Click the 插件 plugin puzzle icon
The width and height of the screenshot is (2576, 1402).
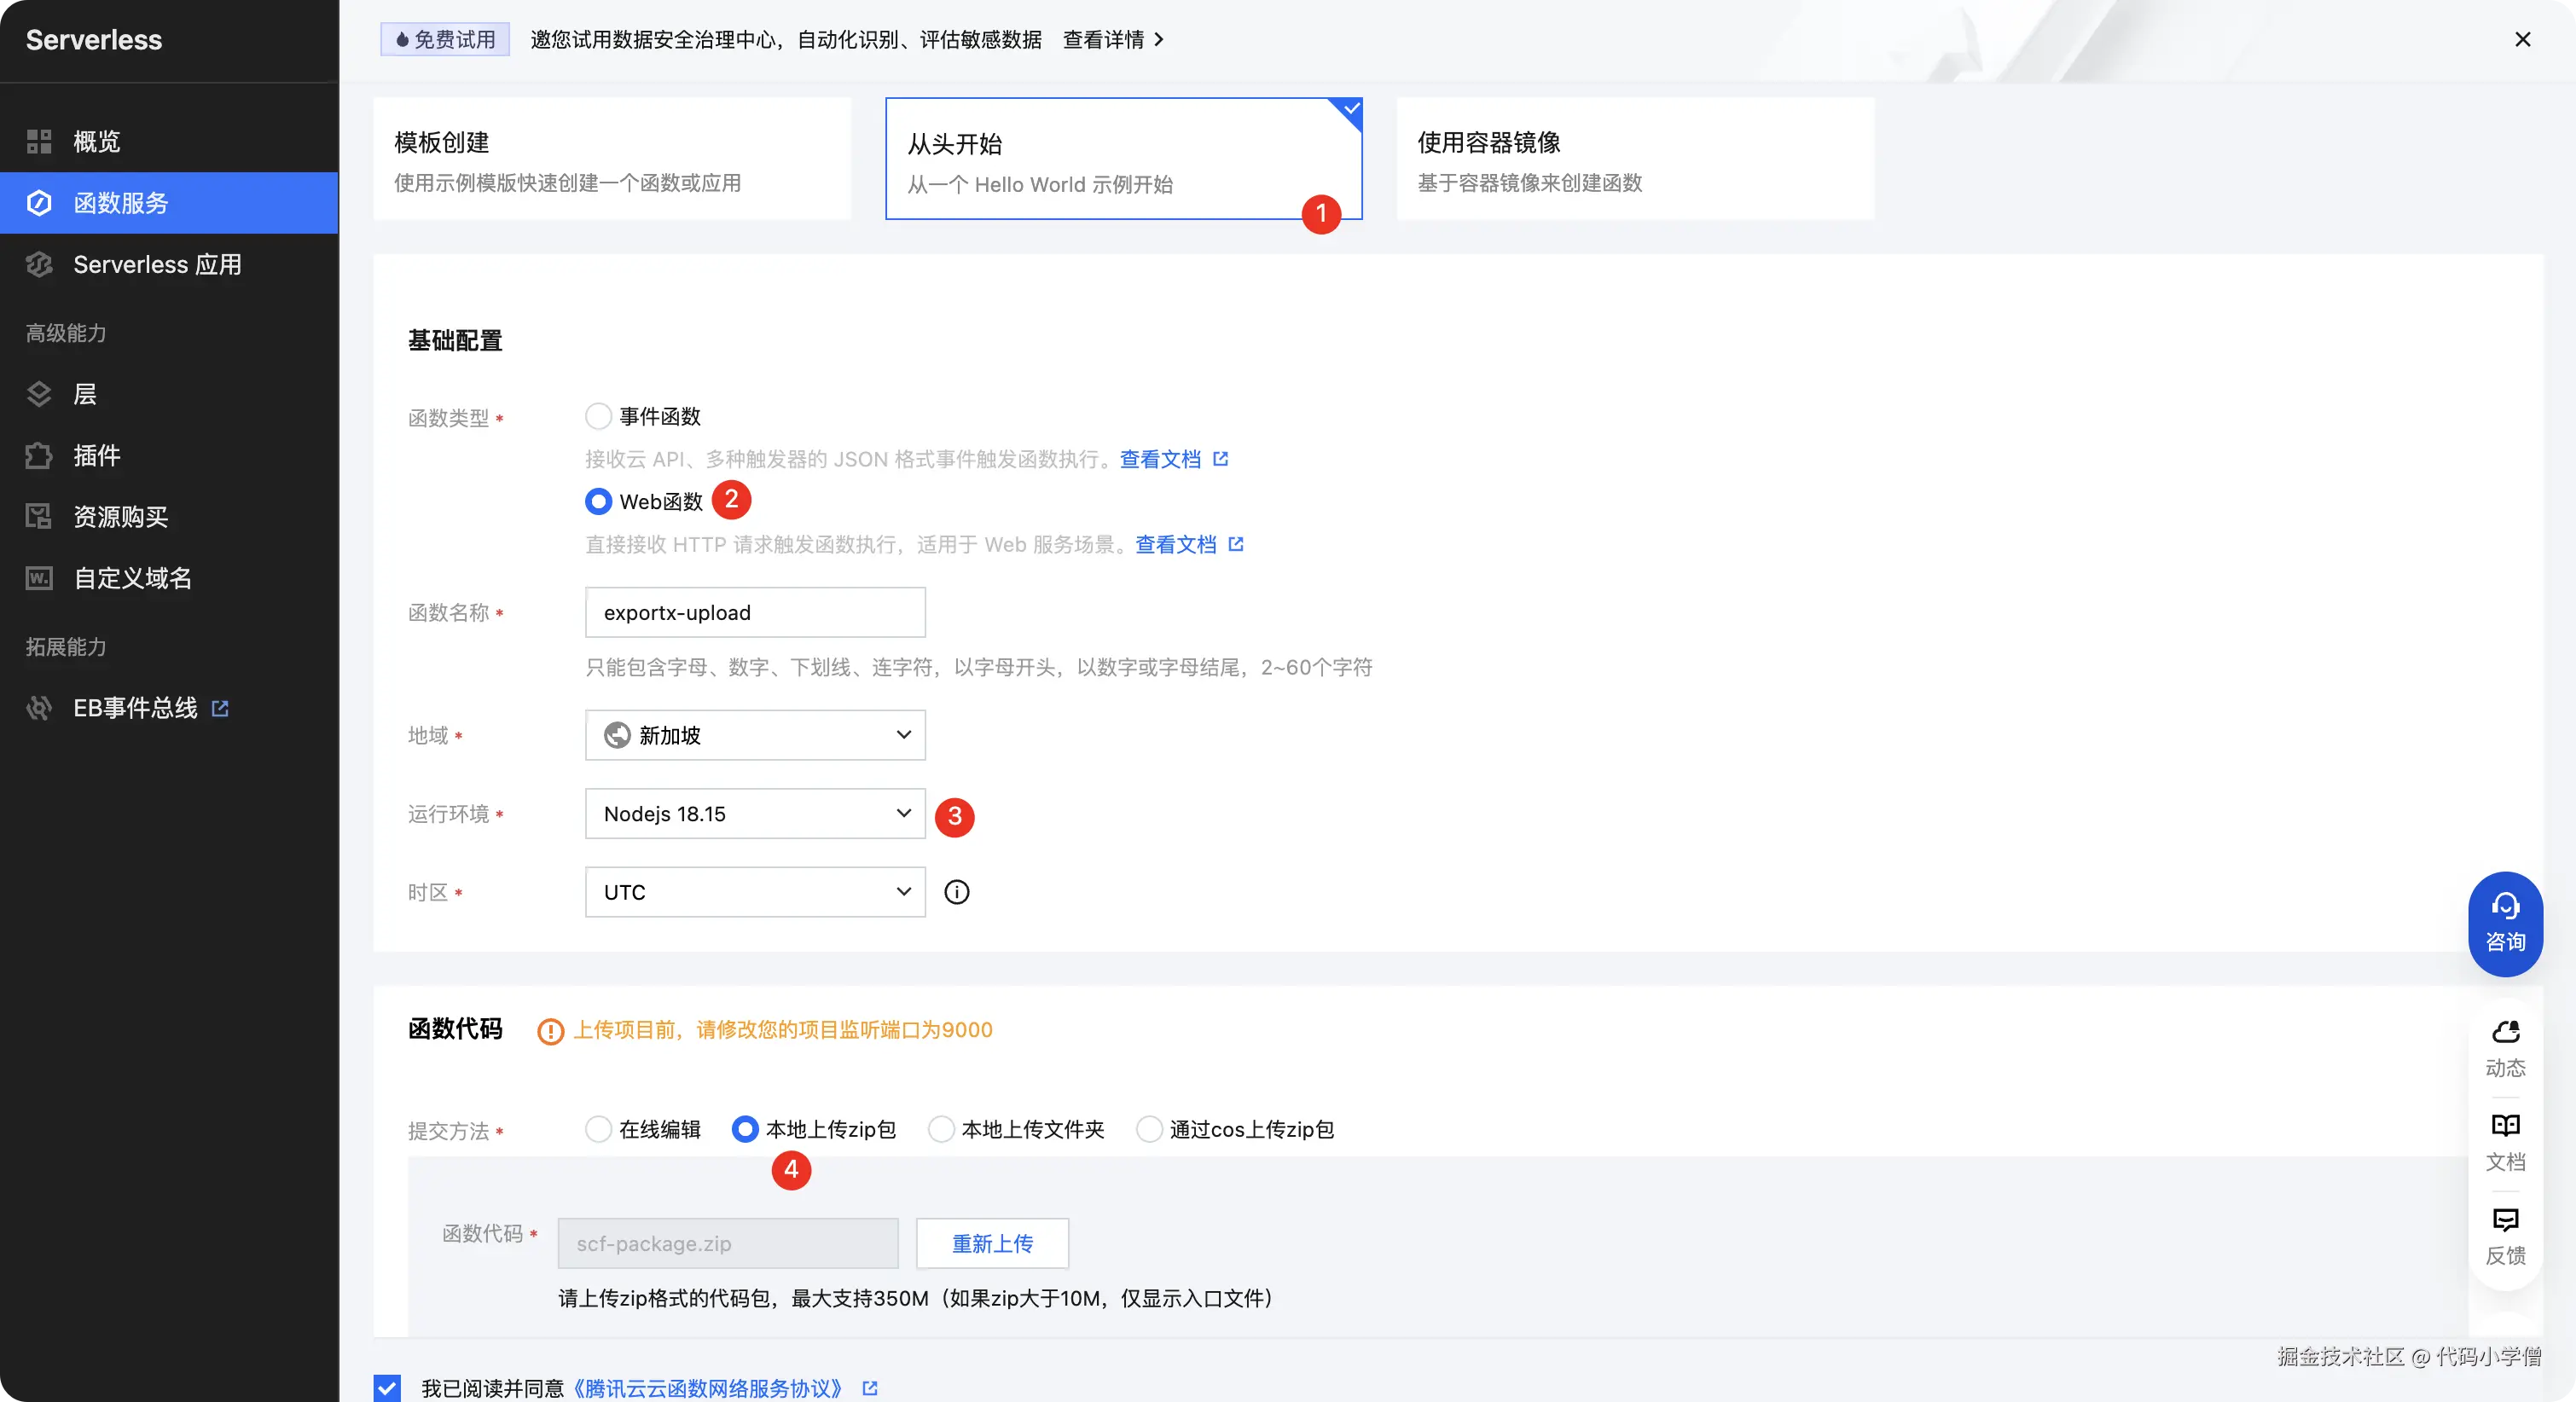point(39,456)
